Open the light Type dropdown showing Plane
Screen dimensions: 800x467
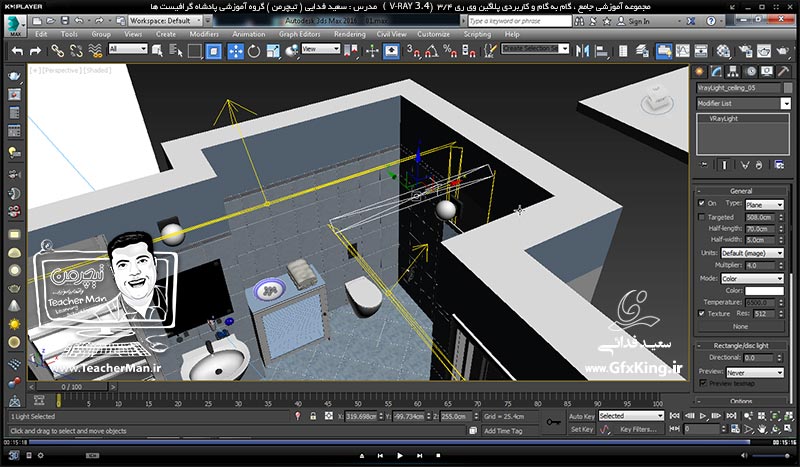click(764, 205)
